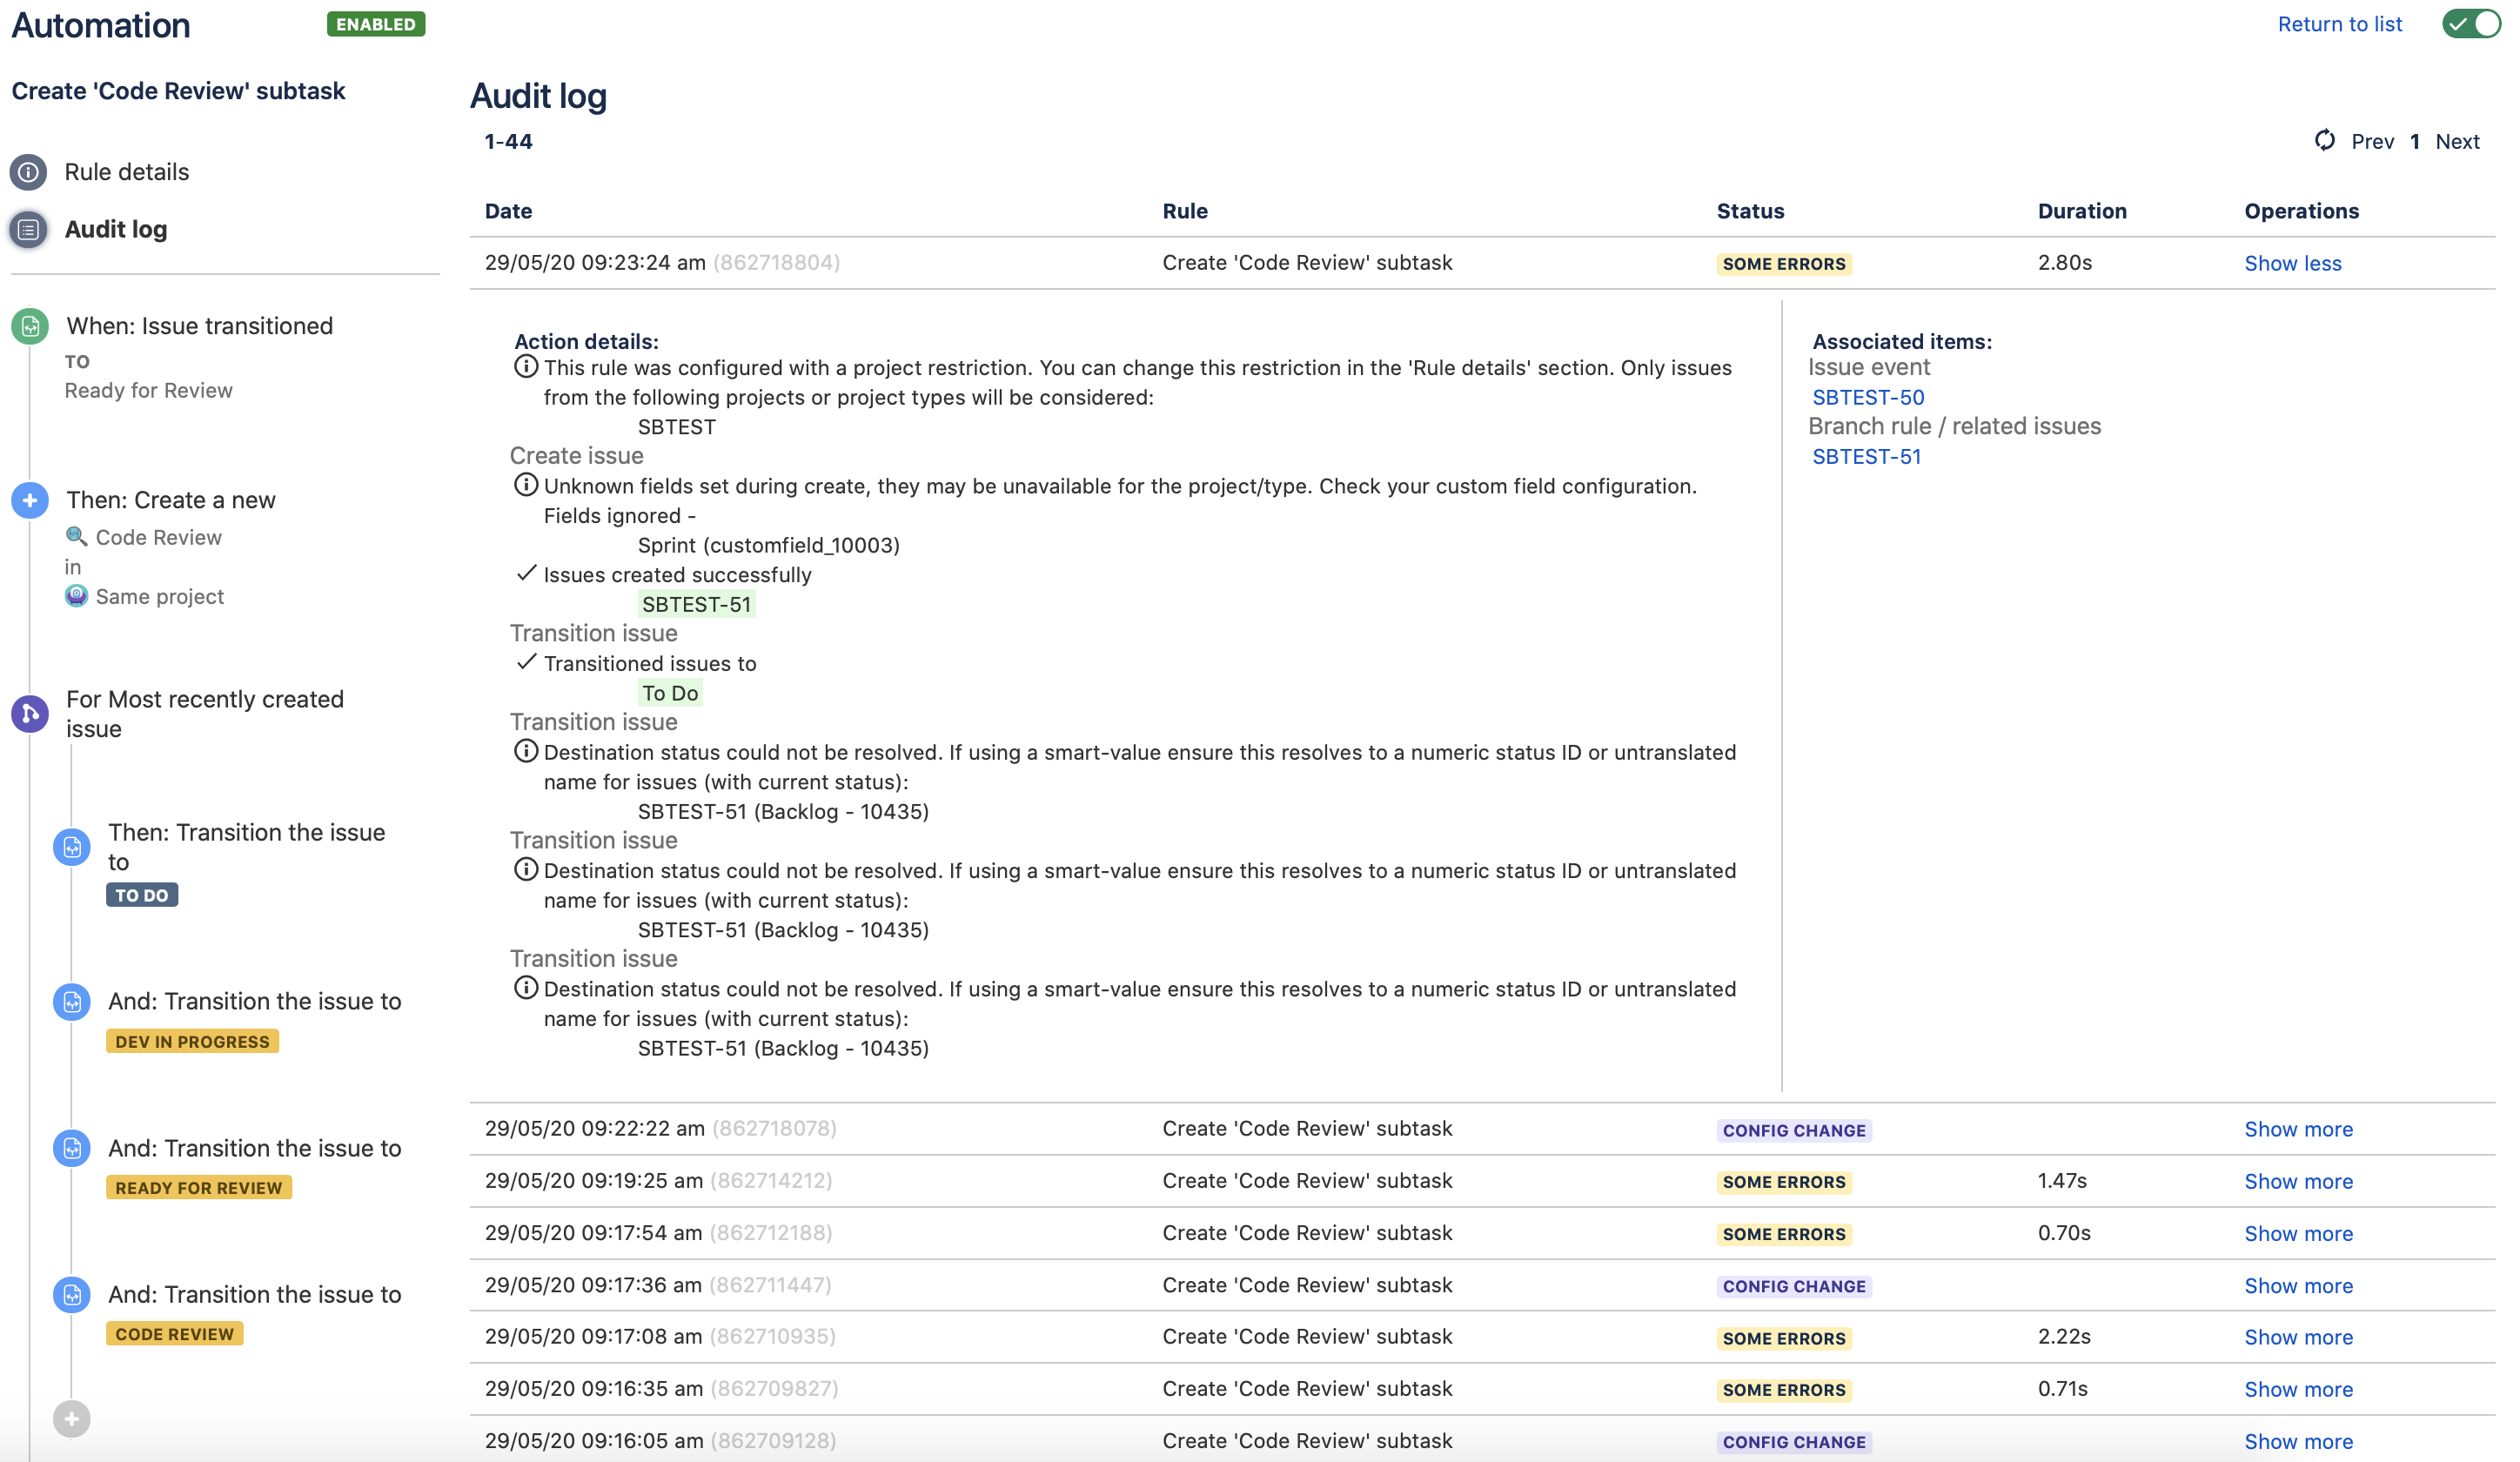Expand Show more on the 09:19:25 entry
The width and height of the screenshot is (2520, 1462).
(2299, 1181)
